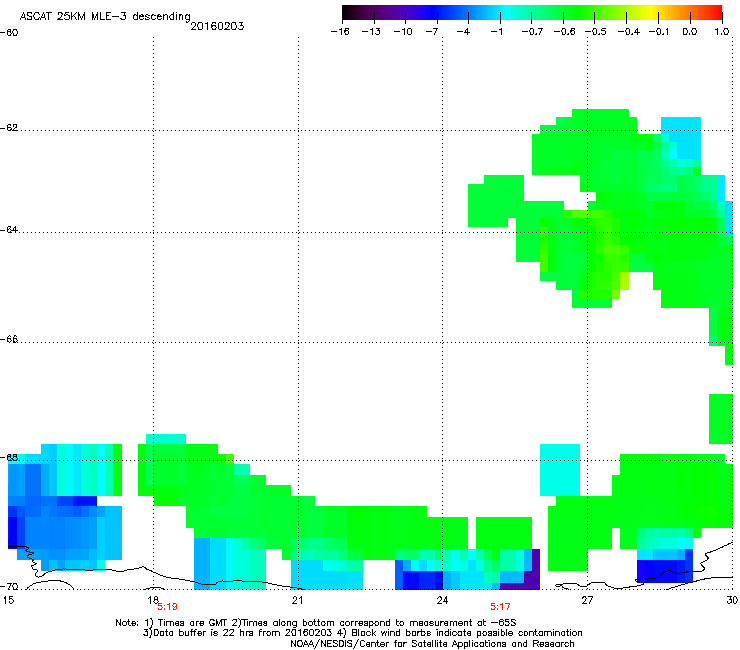Click the red swath time 5:17

pyautogui.click(x=500, y=607)
